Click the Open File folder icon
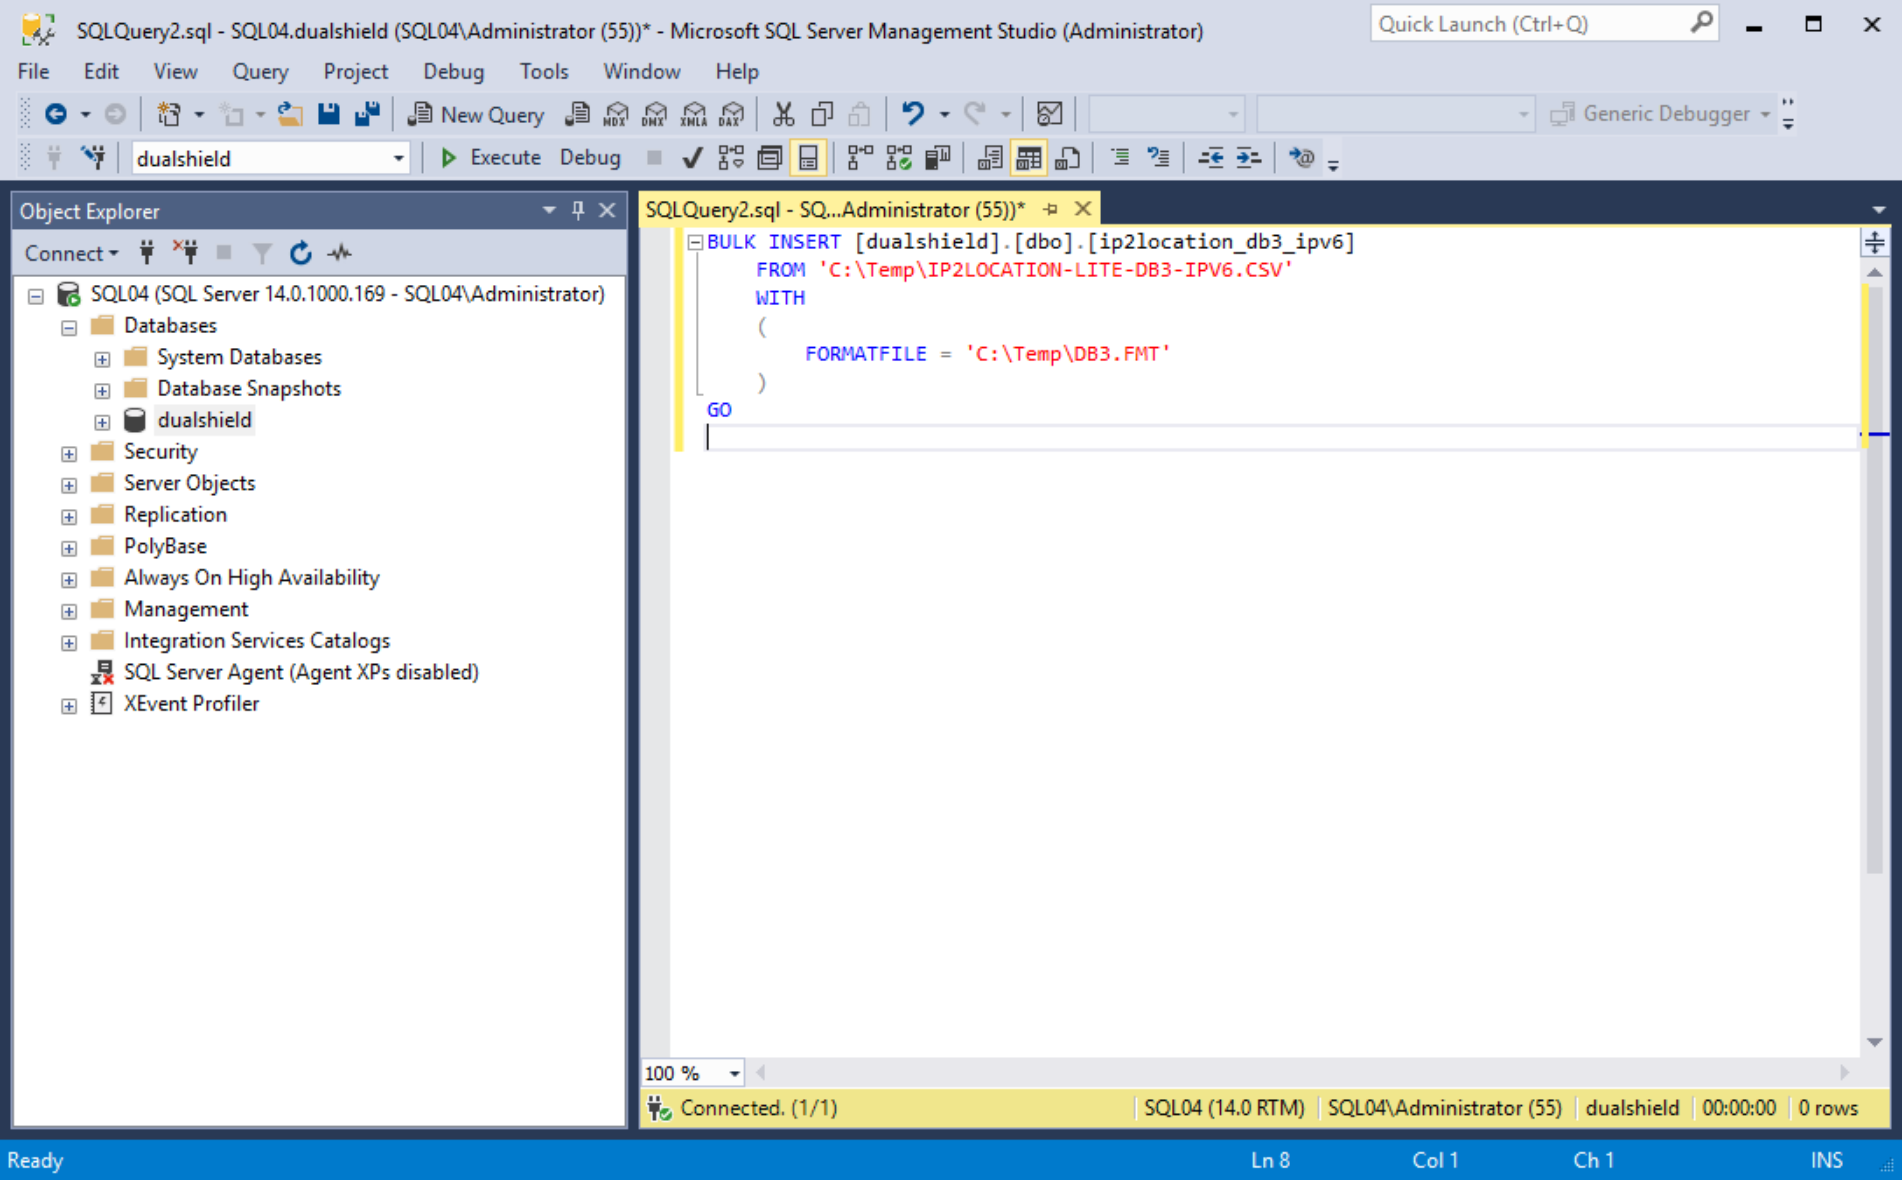This screenshot has width=1902, height=1180. [x=290, y=114]
